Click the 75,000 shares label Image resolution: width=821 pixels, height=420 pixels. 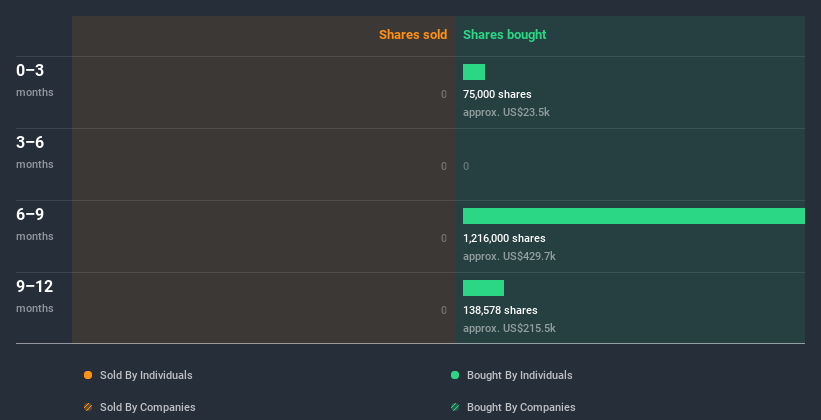[x=497, y=94]
